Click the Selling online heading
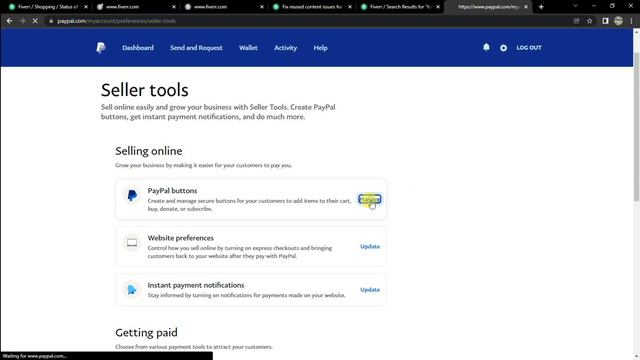The height and width of the screenshot is (360, 640). [x=149, y=151]
